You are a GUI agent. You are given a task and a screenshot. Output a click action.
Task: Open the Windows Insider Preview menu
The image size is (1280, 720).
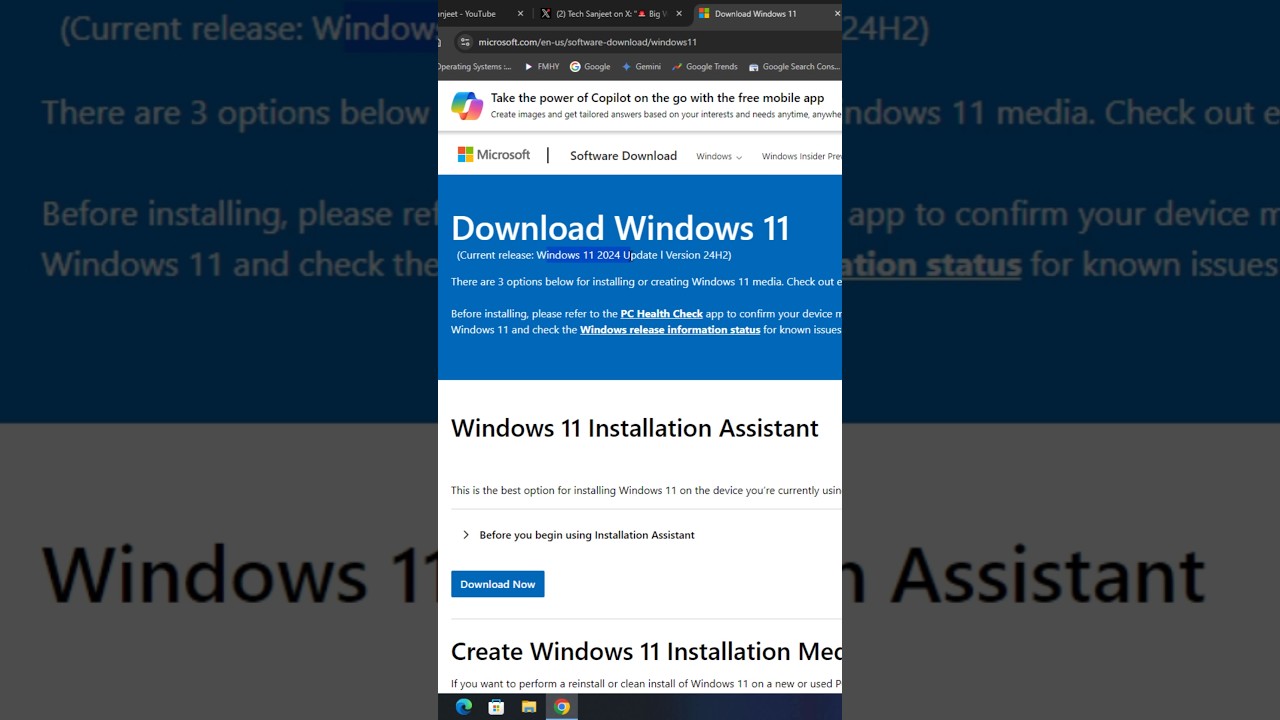click(x=801, y=156)
